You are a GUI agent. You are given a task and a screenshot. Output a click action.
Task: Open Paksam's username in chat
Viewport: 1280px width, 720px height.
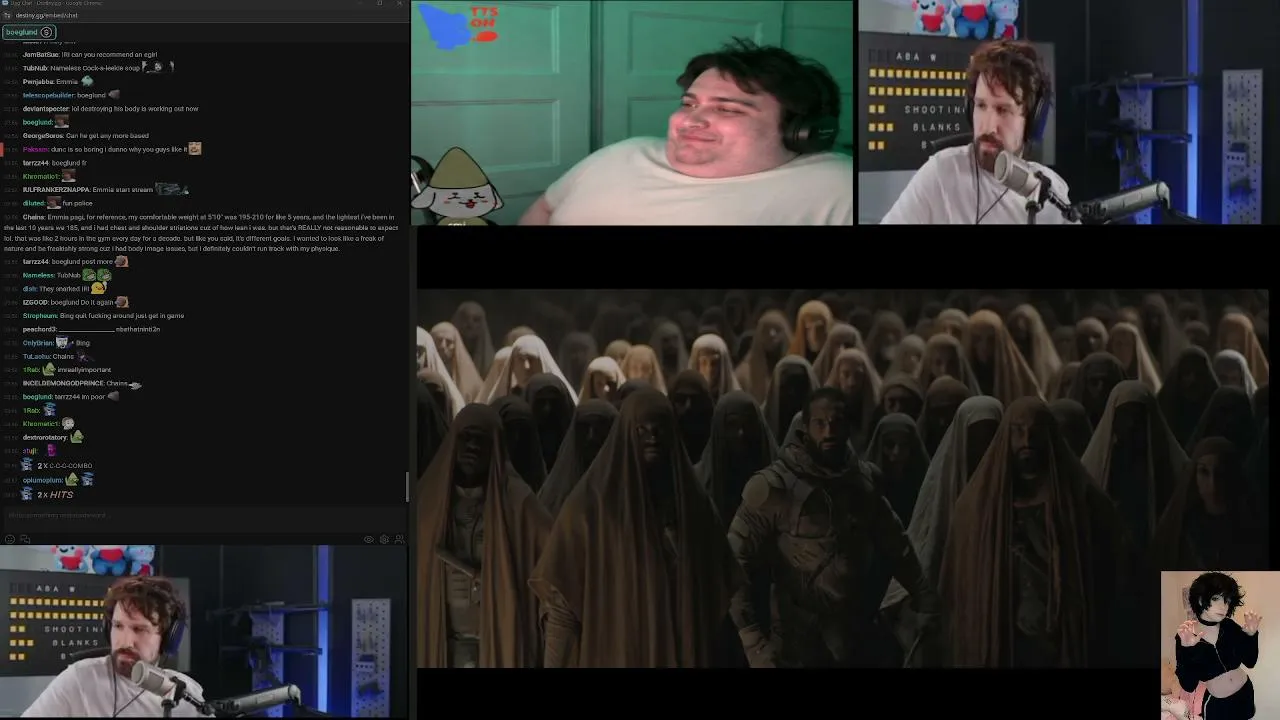(x=35, y=149)
